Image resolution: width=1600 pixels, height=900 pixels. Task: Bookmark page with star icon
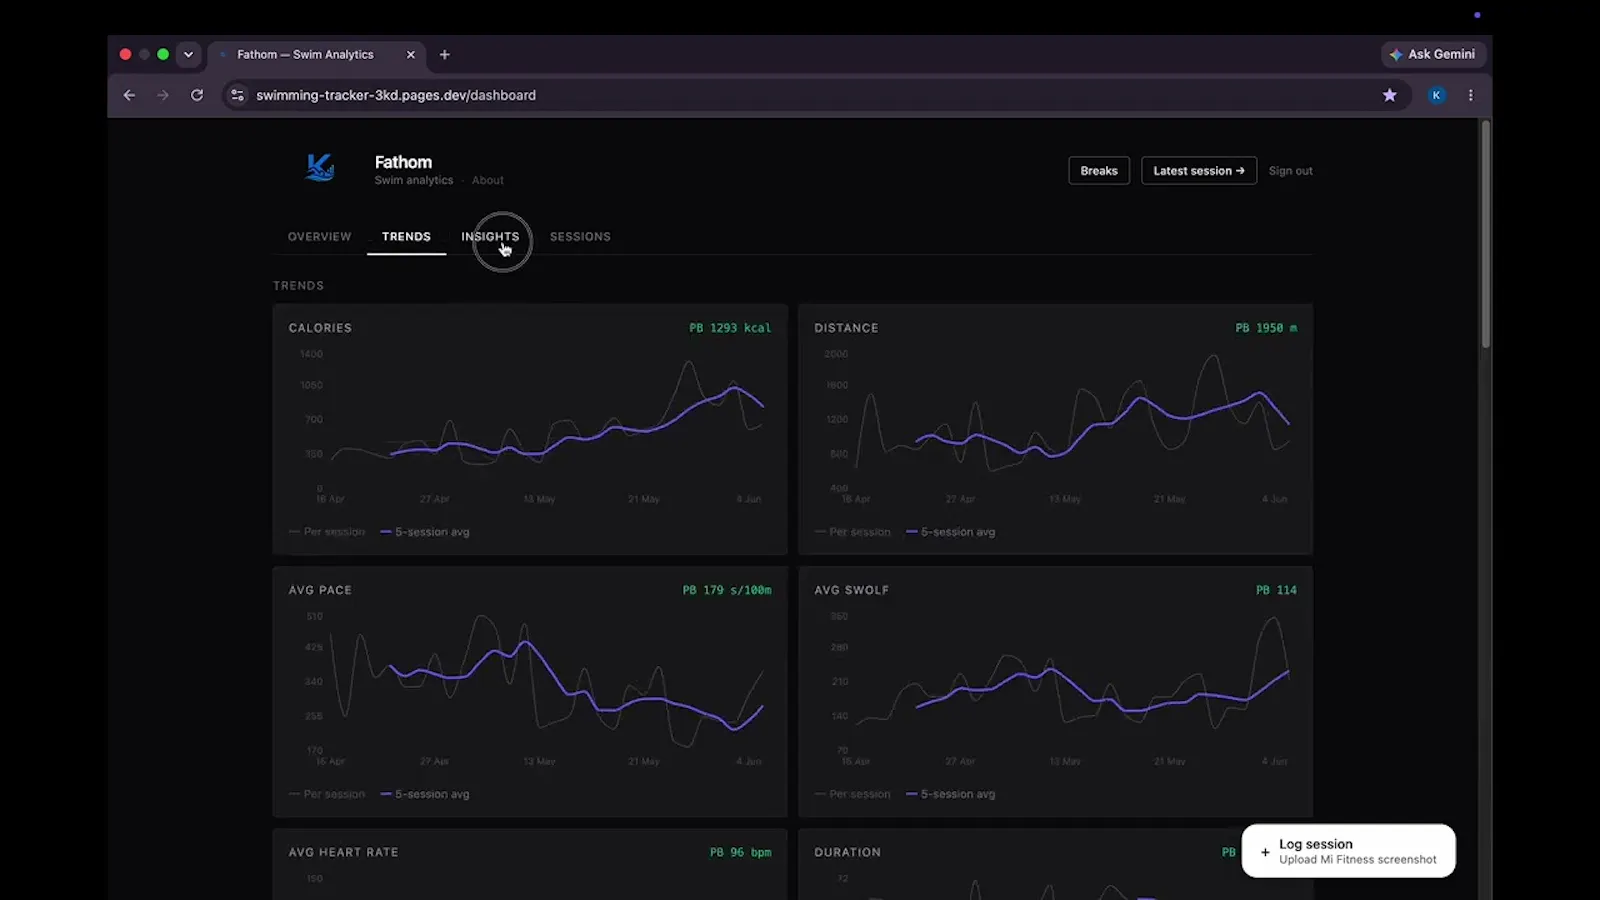pyautogui.click(x=1389, y=95)
